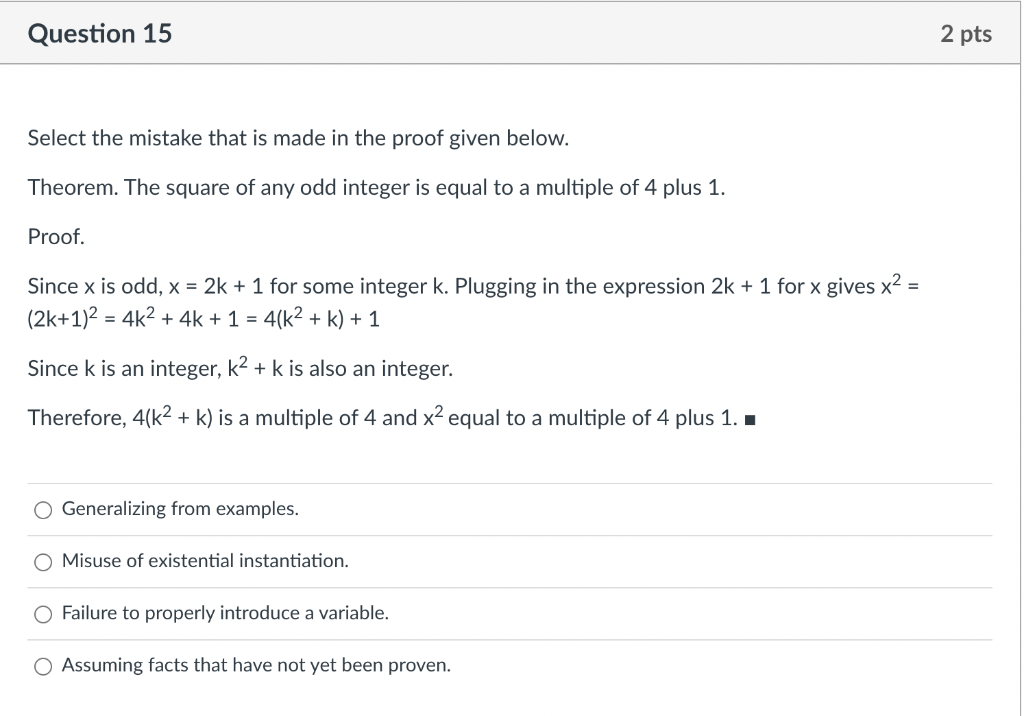Select "Assuming facts that have not yet been proven"
Screen dimensions: 1024x716
point(43,665)
